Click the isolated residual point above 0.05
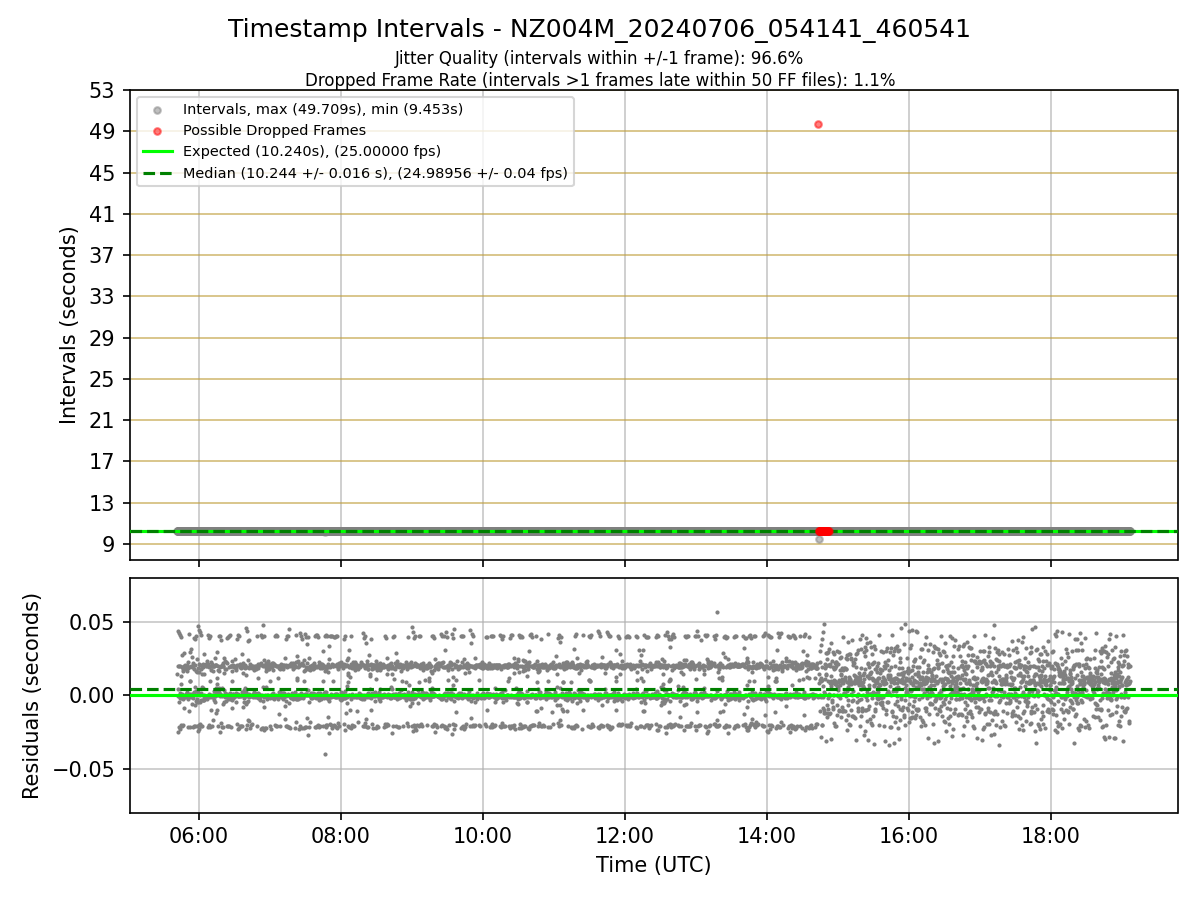This screenshot has width=1200, height=900. 716,612
